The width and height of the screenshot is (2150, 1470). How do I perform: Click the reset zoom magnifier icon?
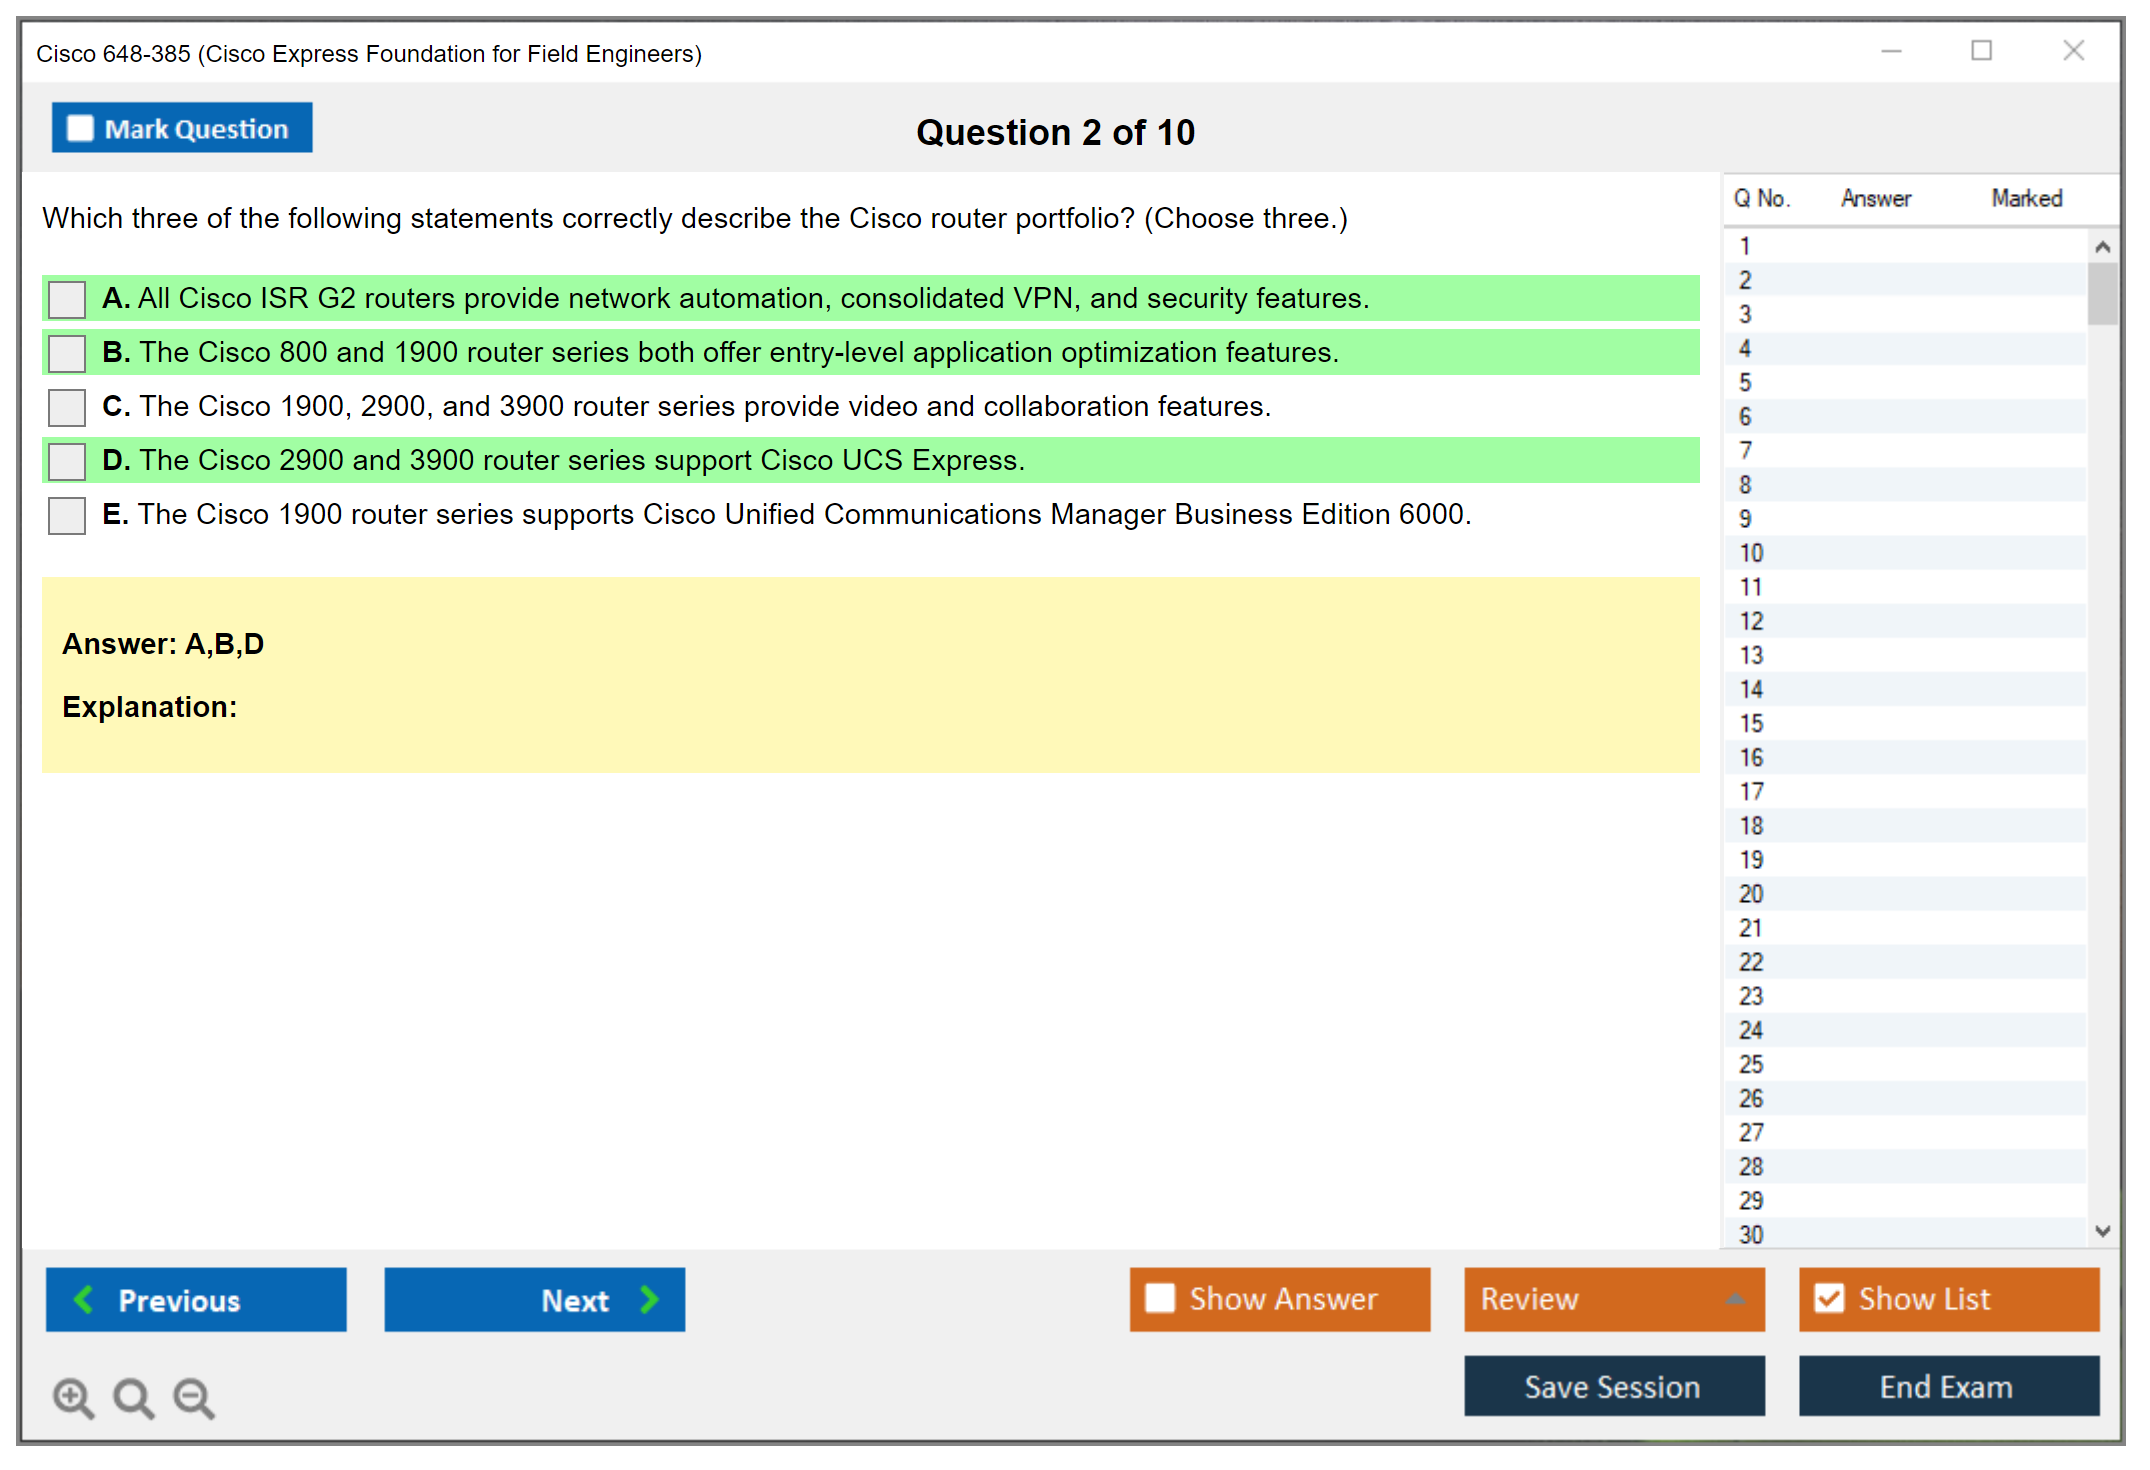click(133, 1397)
